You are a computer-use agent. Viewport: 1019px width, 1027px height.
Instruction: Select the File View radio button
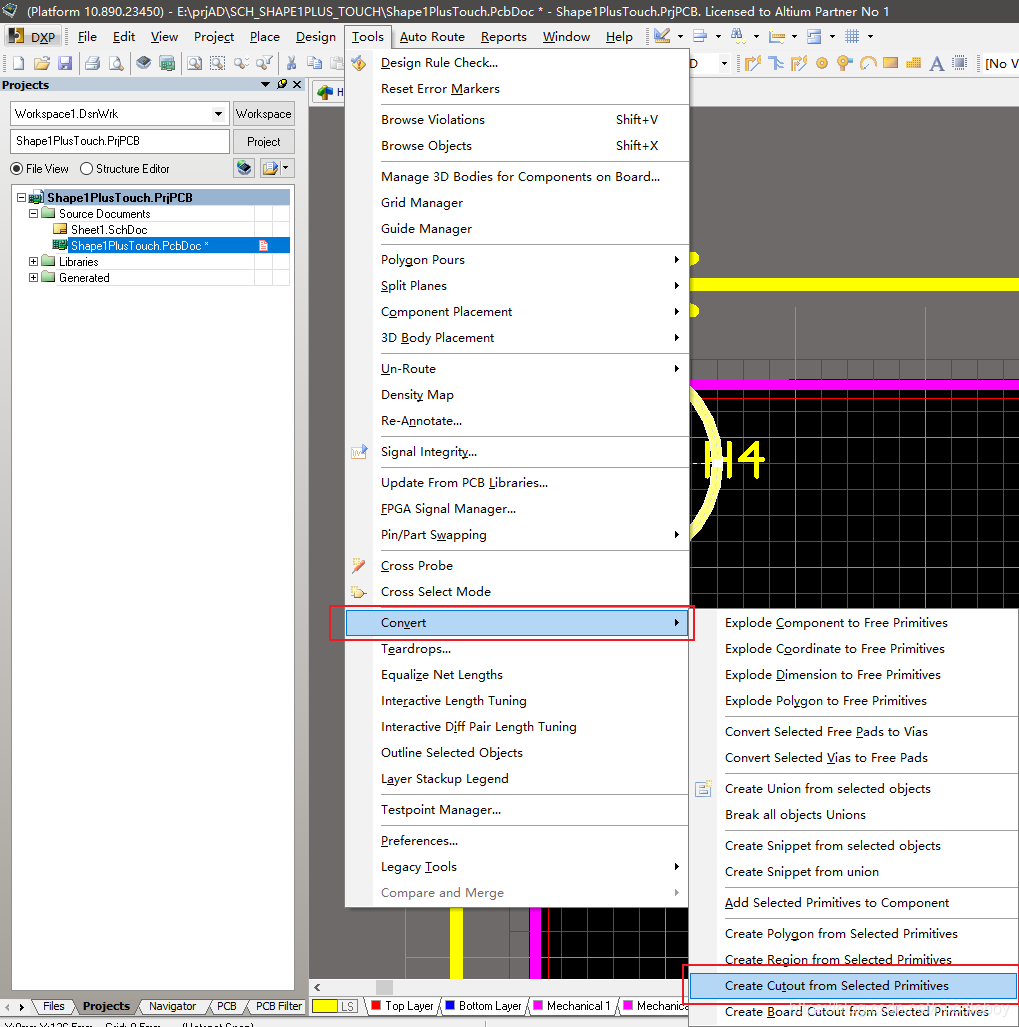click(17, 169)
